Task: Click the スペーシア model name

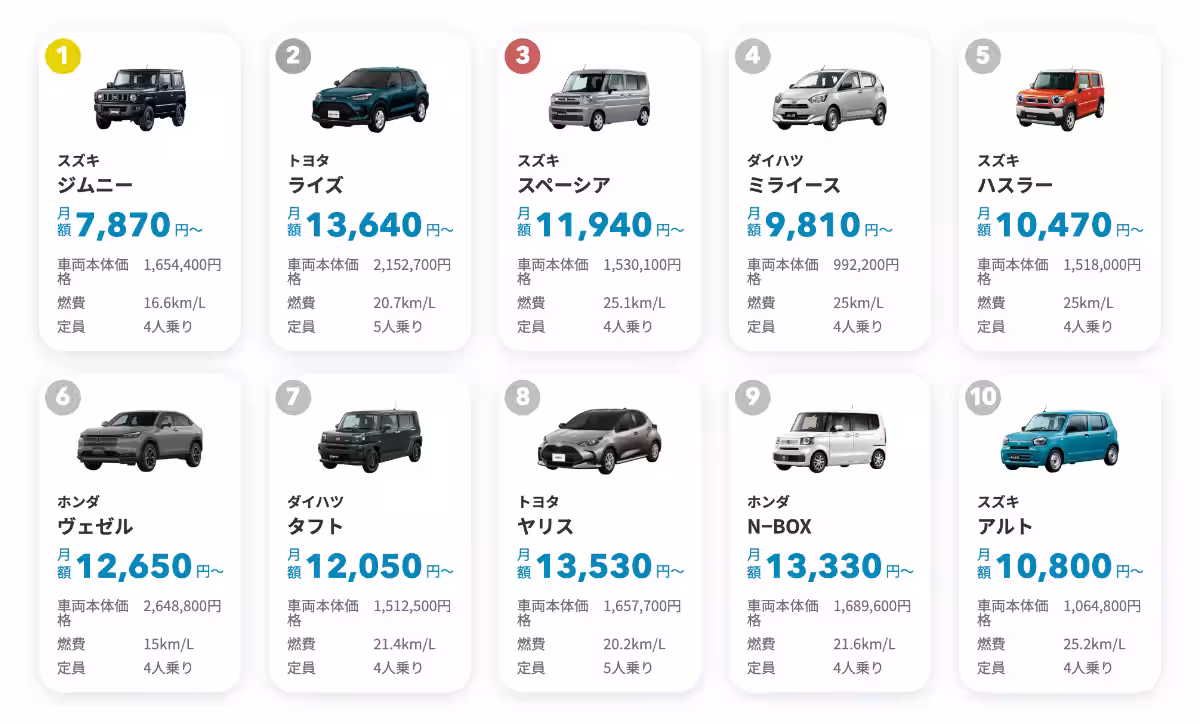Action: (x=564, y=186)
